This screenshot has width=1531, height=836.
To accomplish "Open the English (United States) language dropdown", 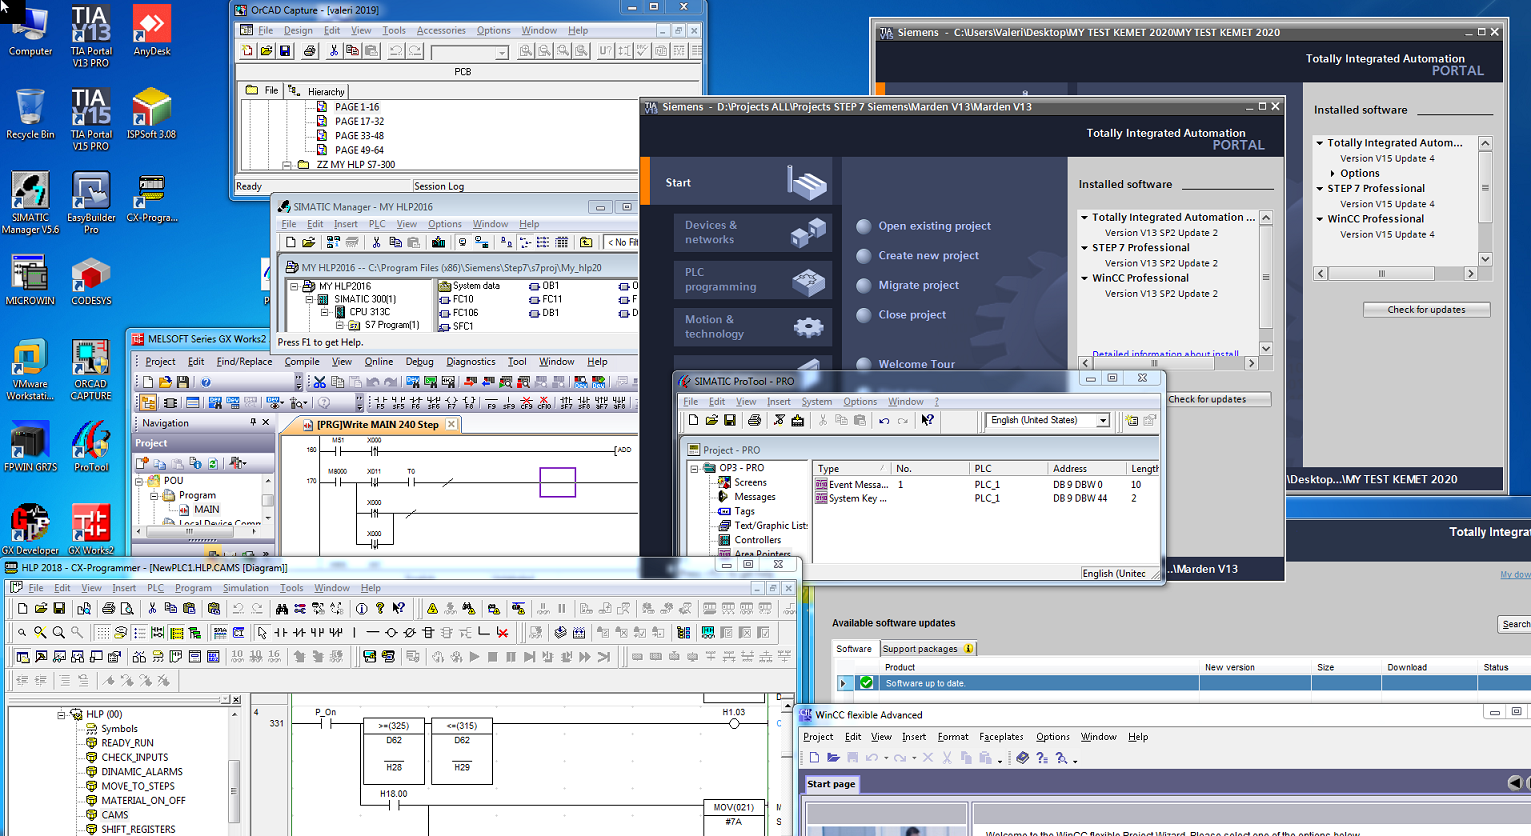I will (x=1103, y=421).
